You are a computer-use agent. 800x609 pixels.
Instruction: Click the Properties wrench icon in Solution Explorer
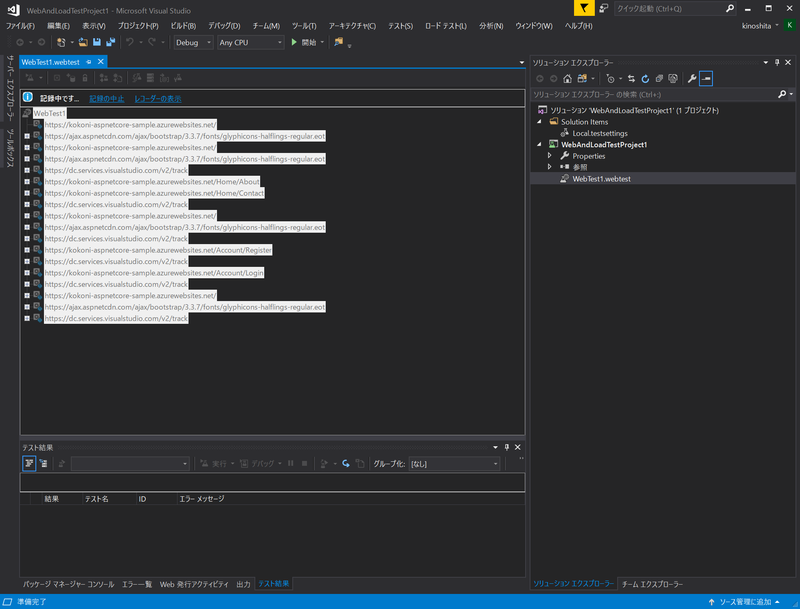(x=692, y=79)
